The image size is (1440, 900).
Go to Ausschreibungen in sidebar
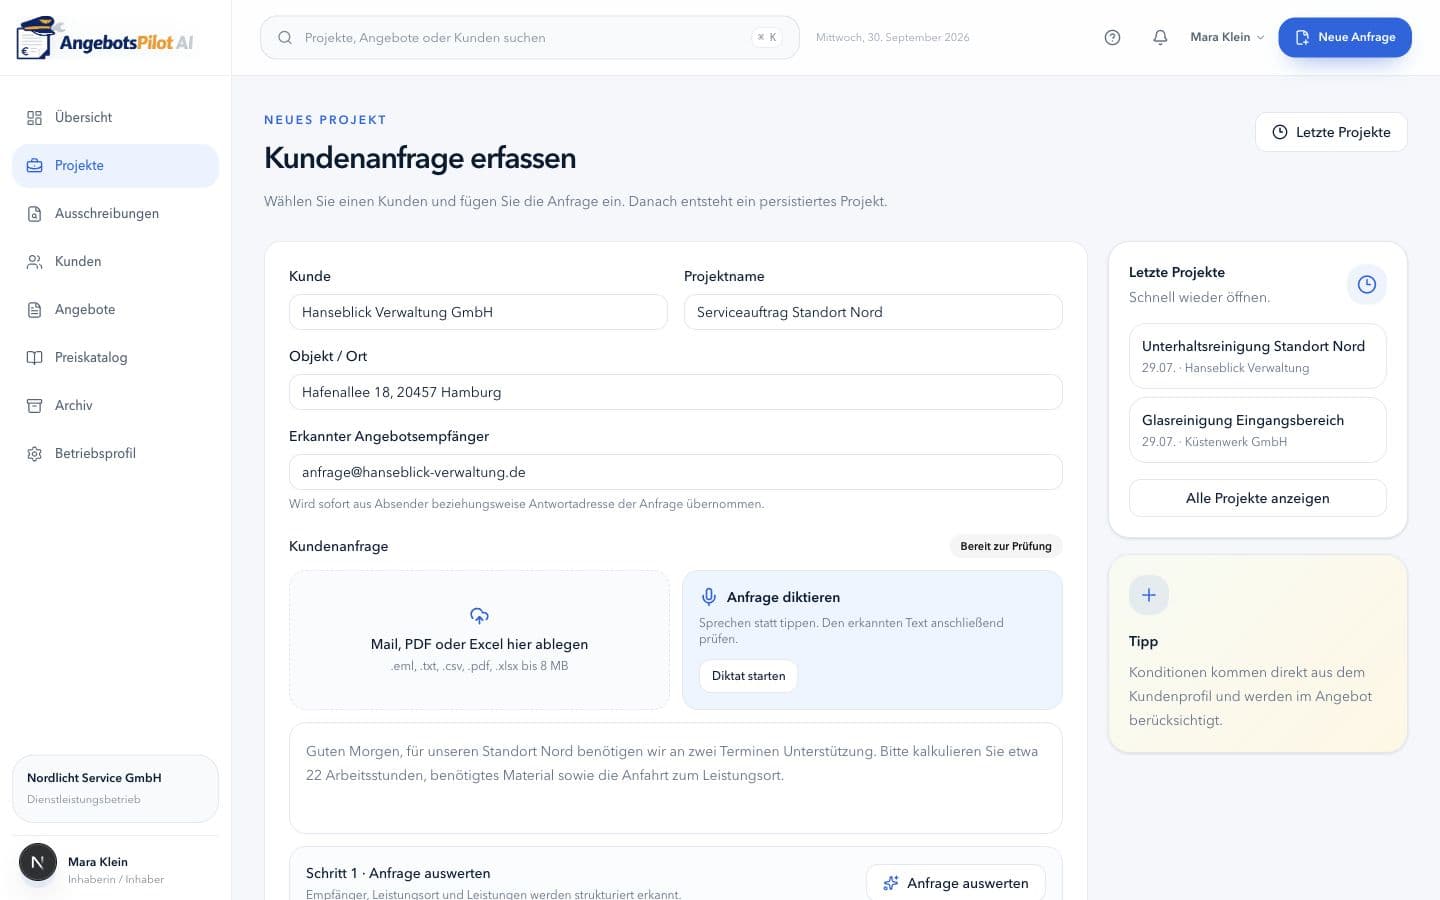tap(115, 214)
